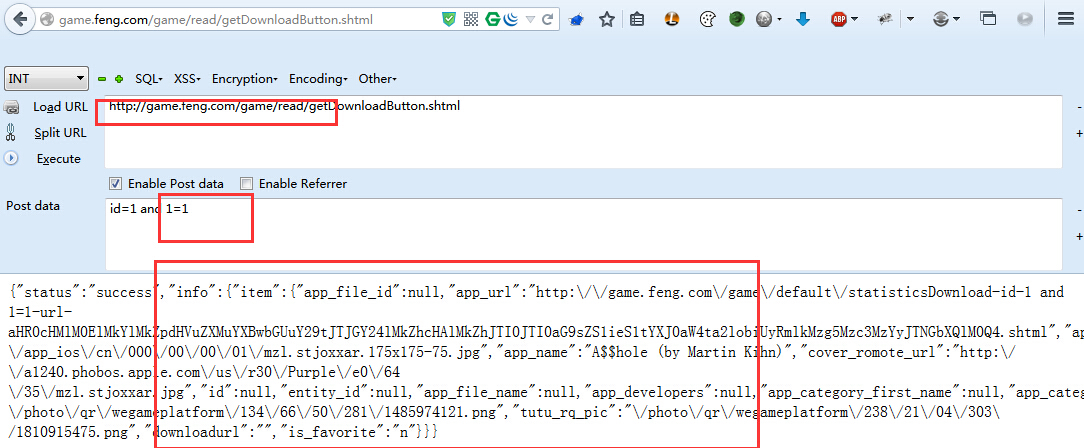Open the Encryption menu in HackBar
Image resolution: width=1084 pixels, height=448 pixels.
click(x=245, y=79)
